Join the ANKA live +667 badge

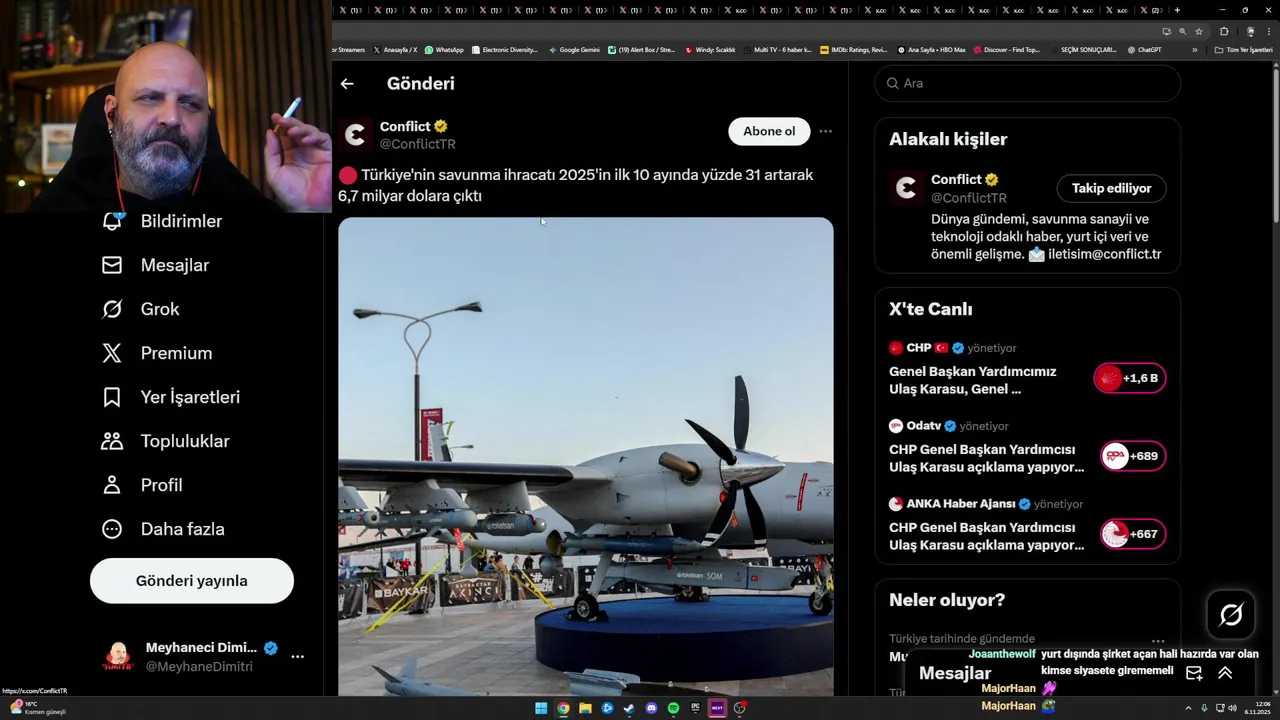(1133, 534)
